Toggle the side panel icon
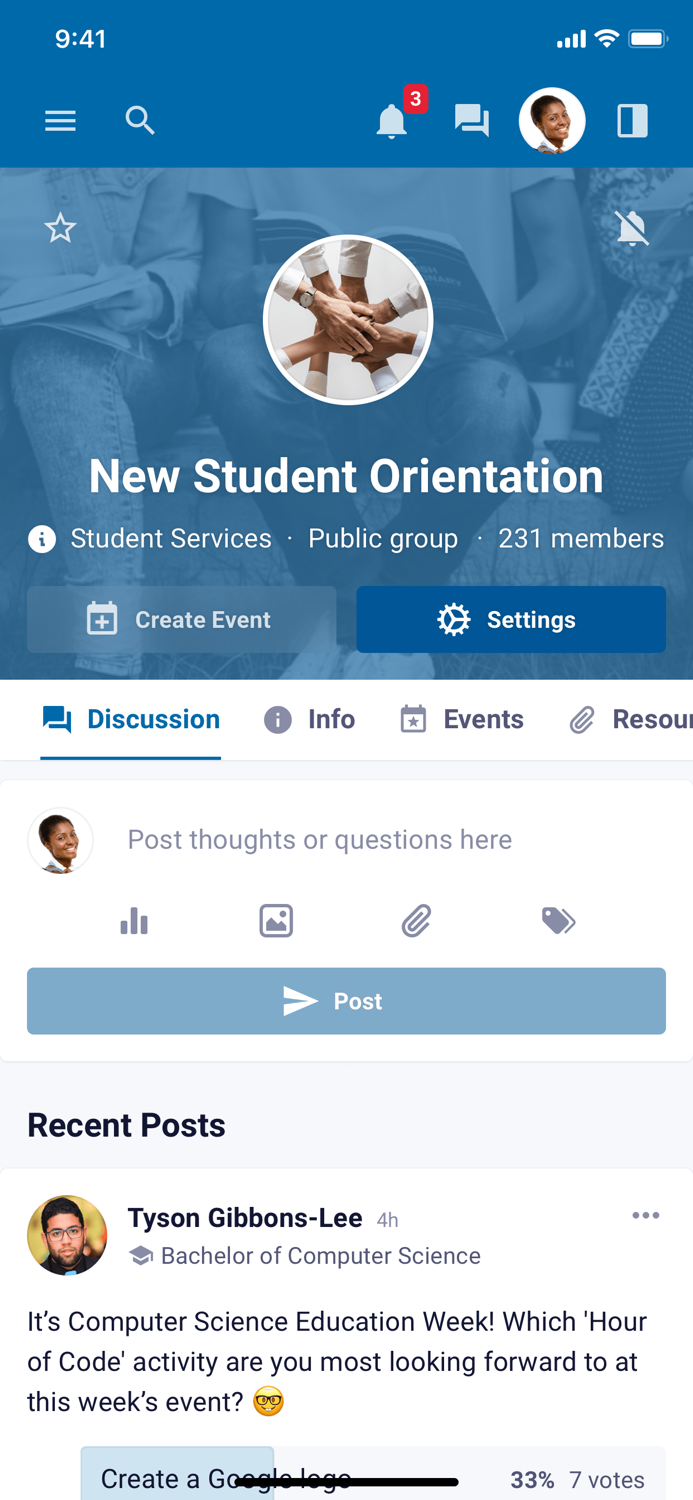The height and width of the screenshot is (1500, 693). [632, 121]
